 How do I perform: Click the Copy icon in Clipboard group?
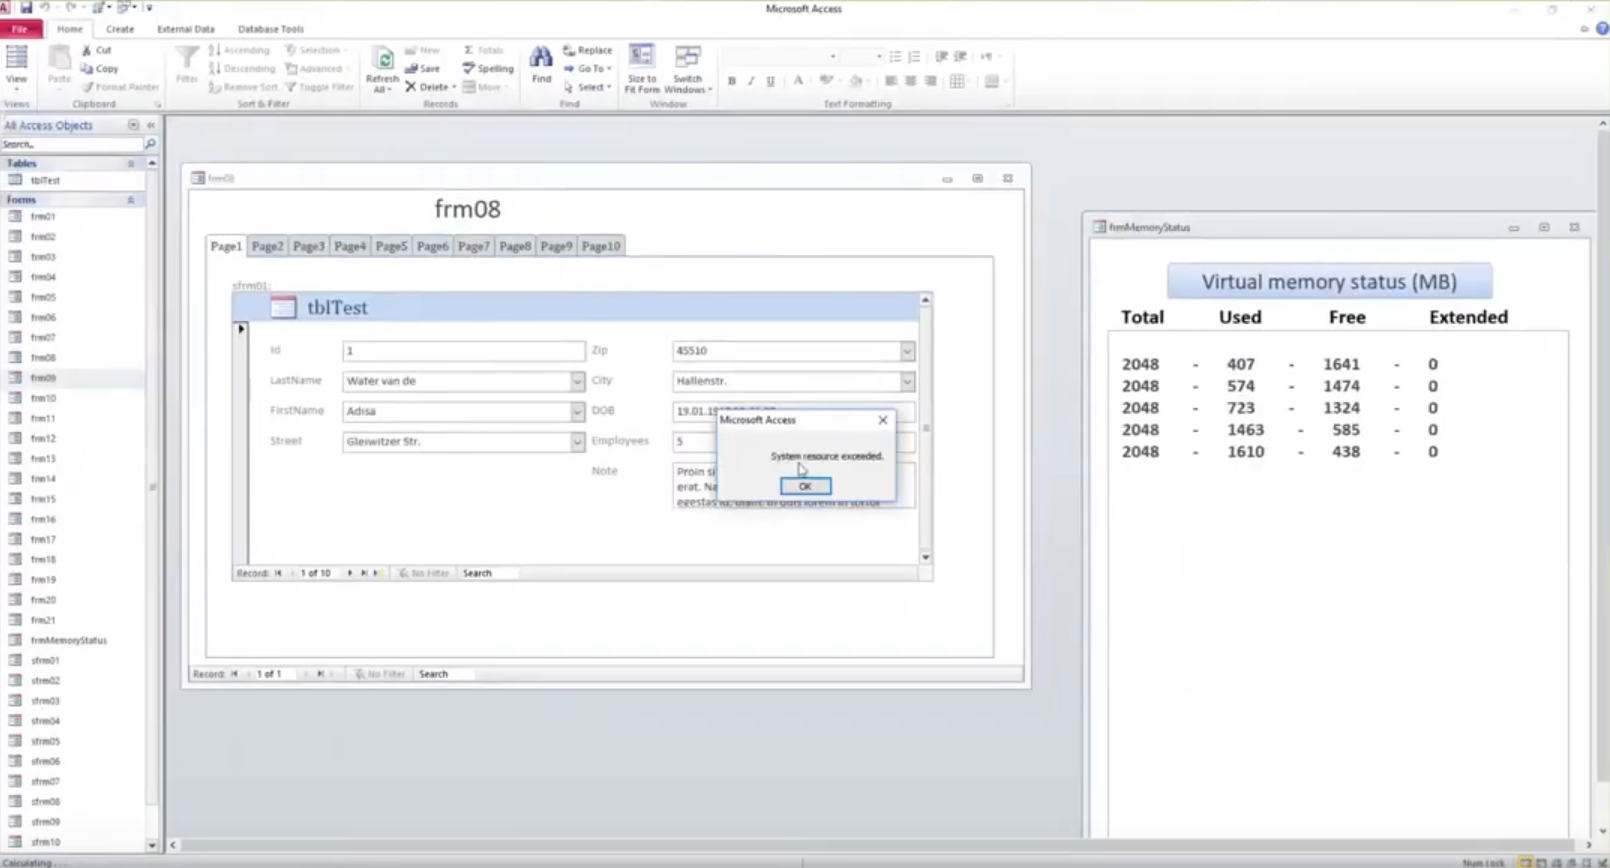pyautogui.click(x=88, y=69)
